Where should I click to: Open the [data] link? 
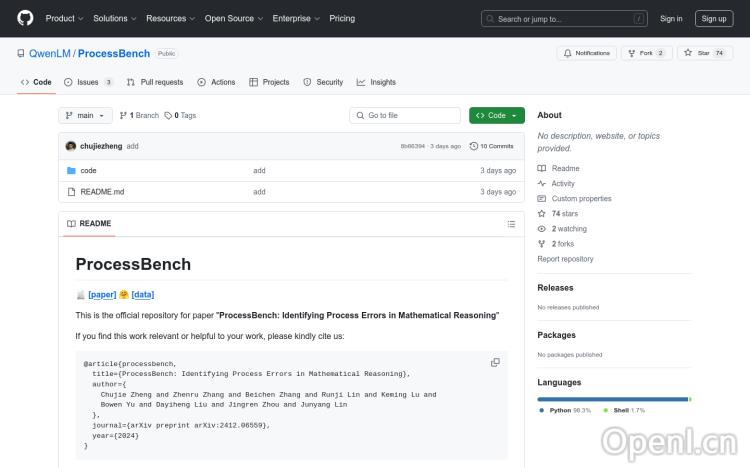[143, 294]
